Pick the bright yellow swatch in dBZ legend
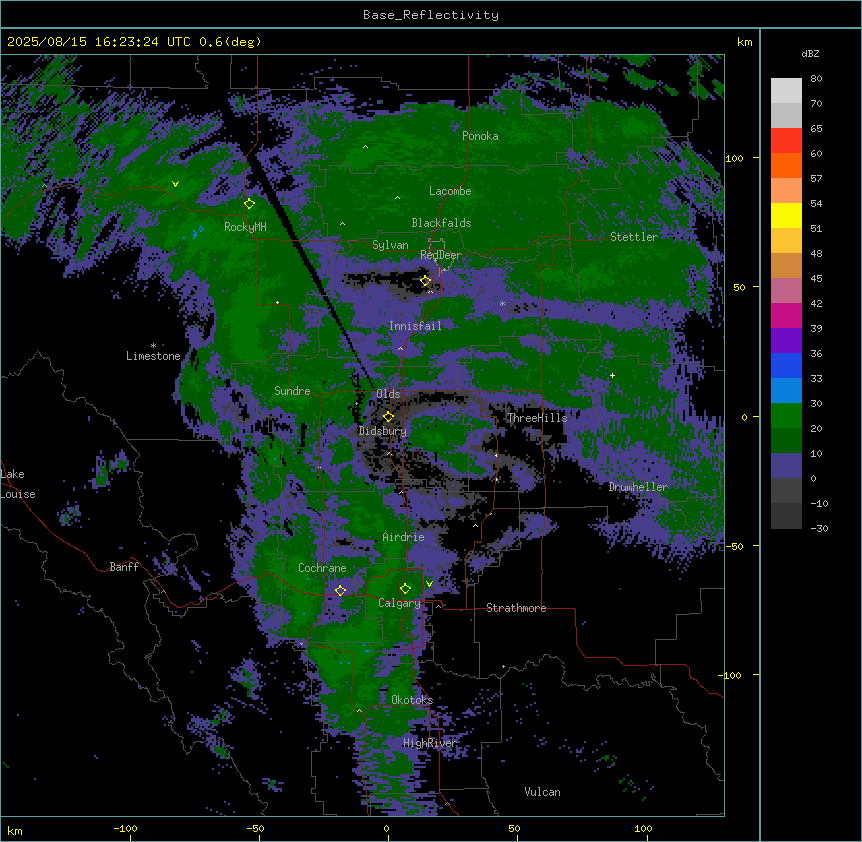 pos(786,216)
